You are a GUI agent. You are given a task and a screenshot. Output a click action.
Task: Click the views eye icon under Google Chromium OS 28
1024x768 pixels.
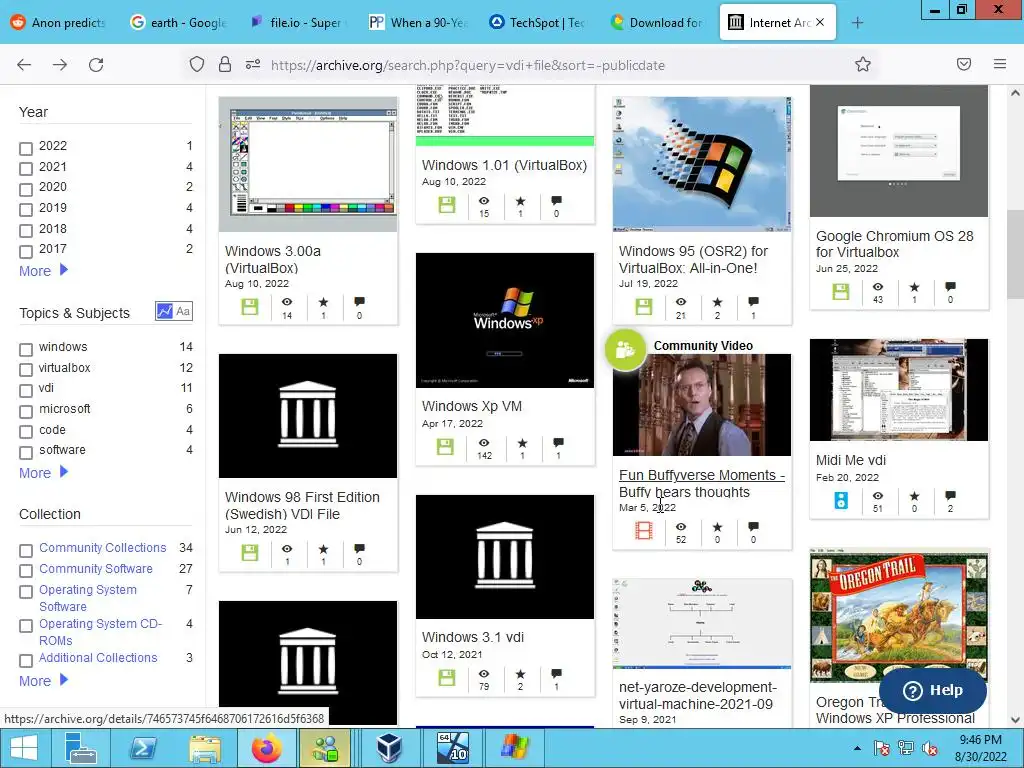pos(878,287)
